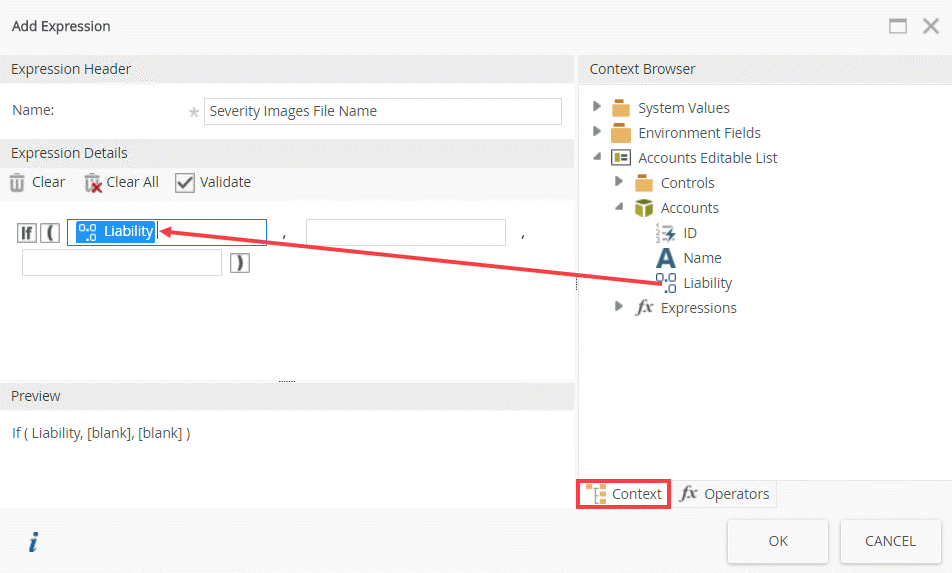Expand the System Values node

click(597, 107)
